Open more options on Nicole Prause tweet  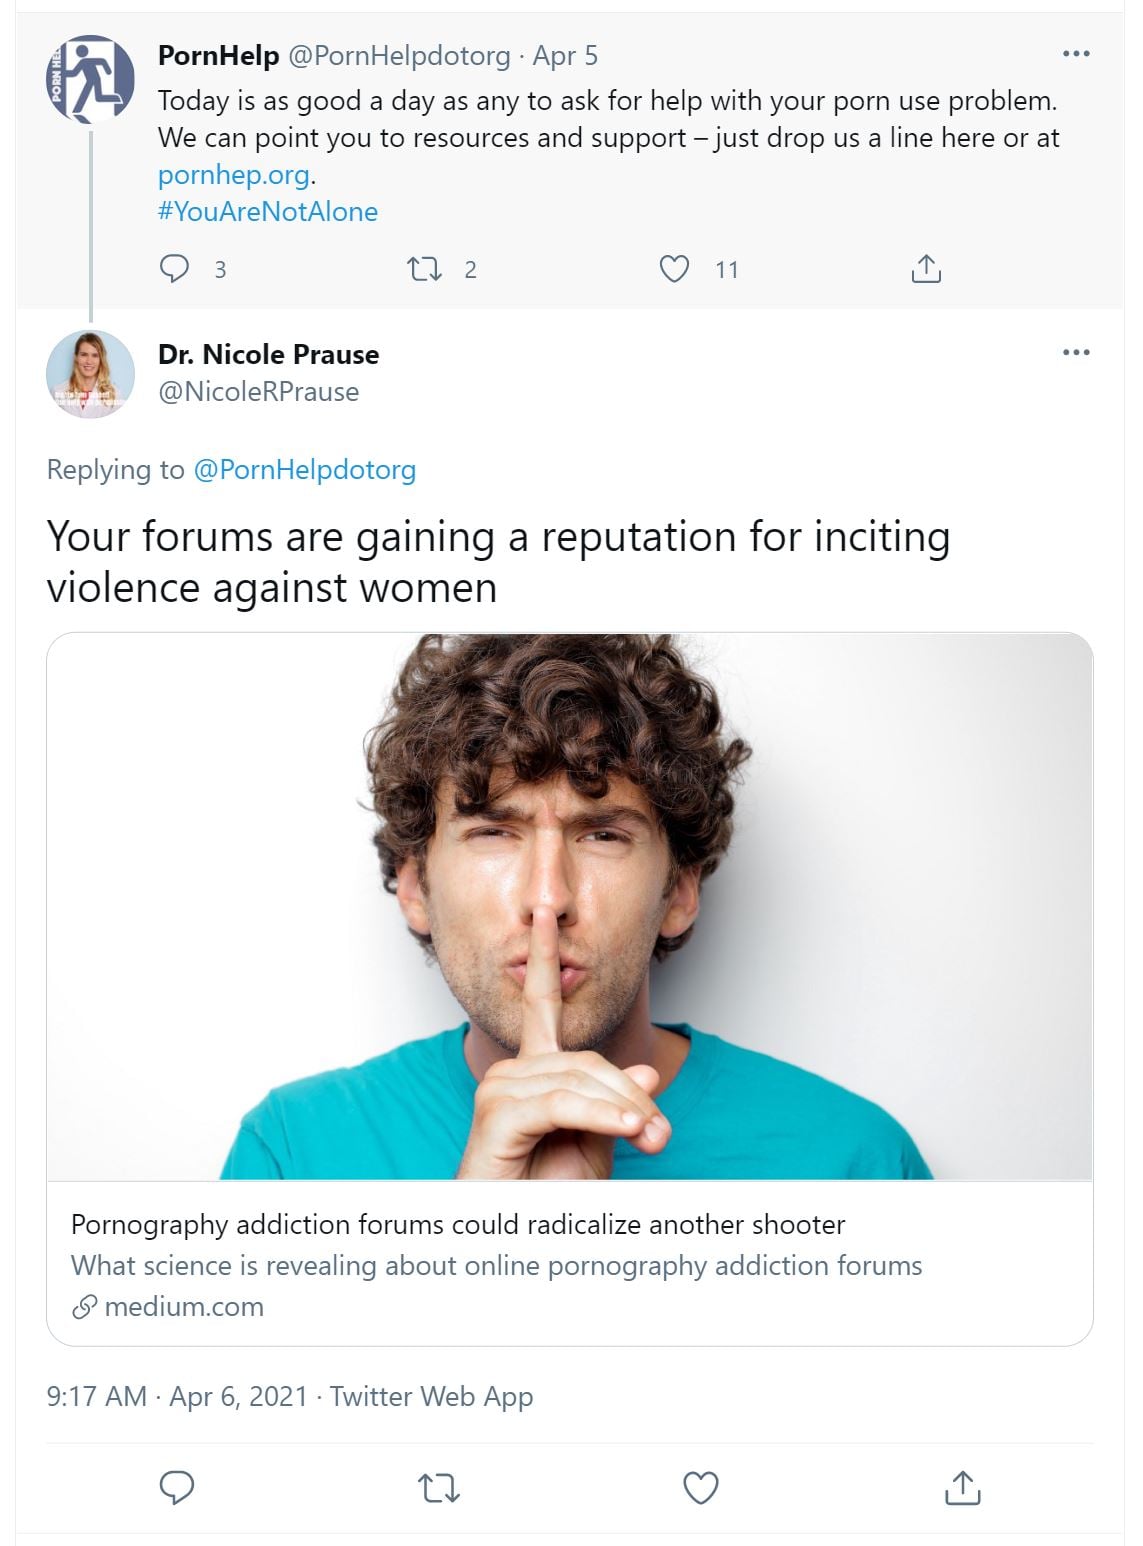pyautogui.click(x=1076, y=352)
